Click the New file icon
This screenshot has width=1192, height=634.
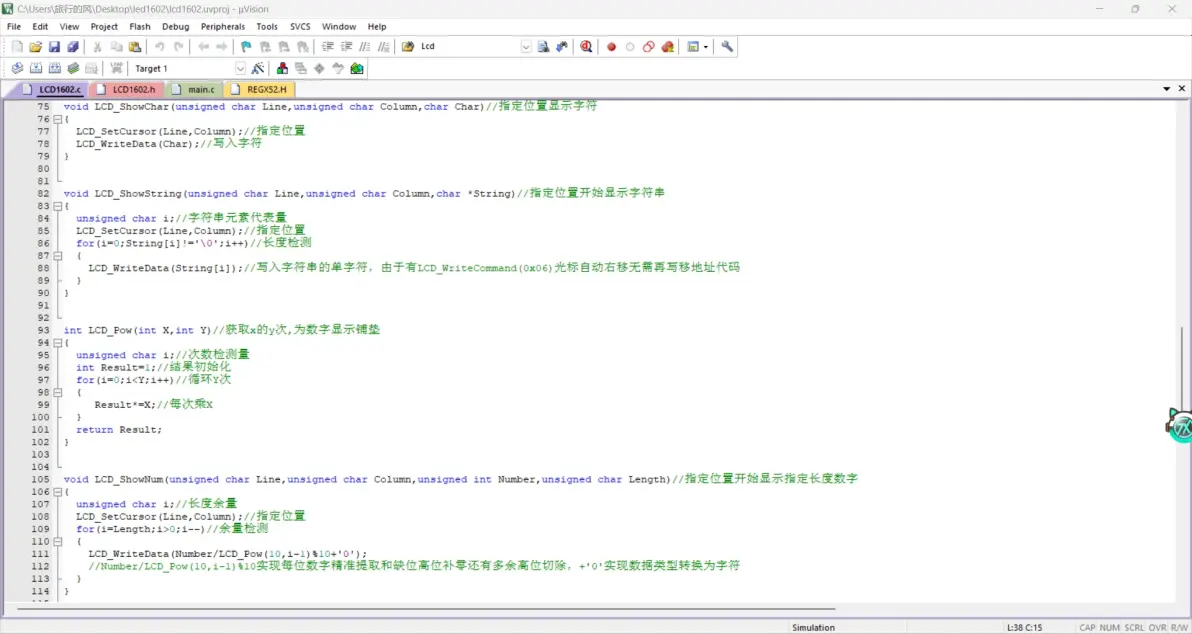pyautogui.click(x=17, y=47)
